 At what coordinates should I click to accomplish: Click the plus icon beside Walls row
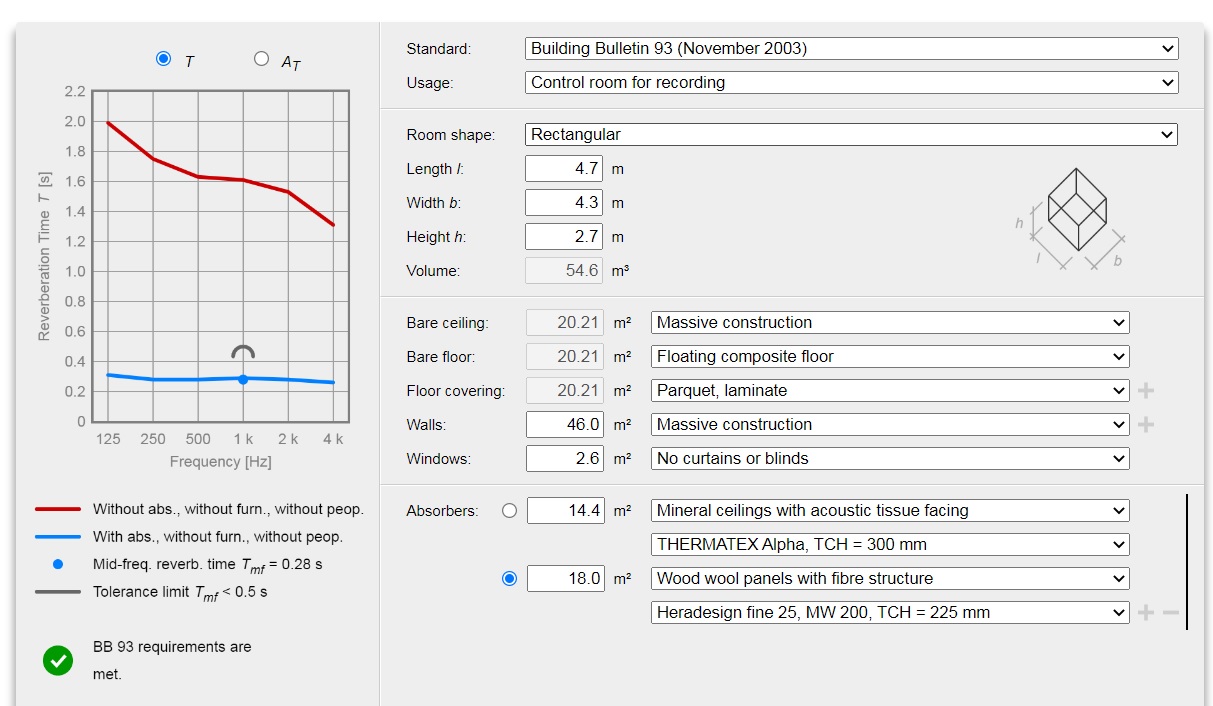pyautogui.click(x=1146, y=424)
